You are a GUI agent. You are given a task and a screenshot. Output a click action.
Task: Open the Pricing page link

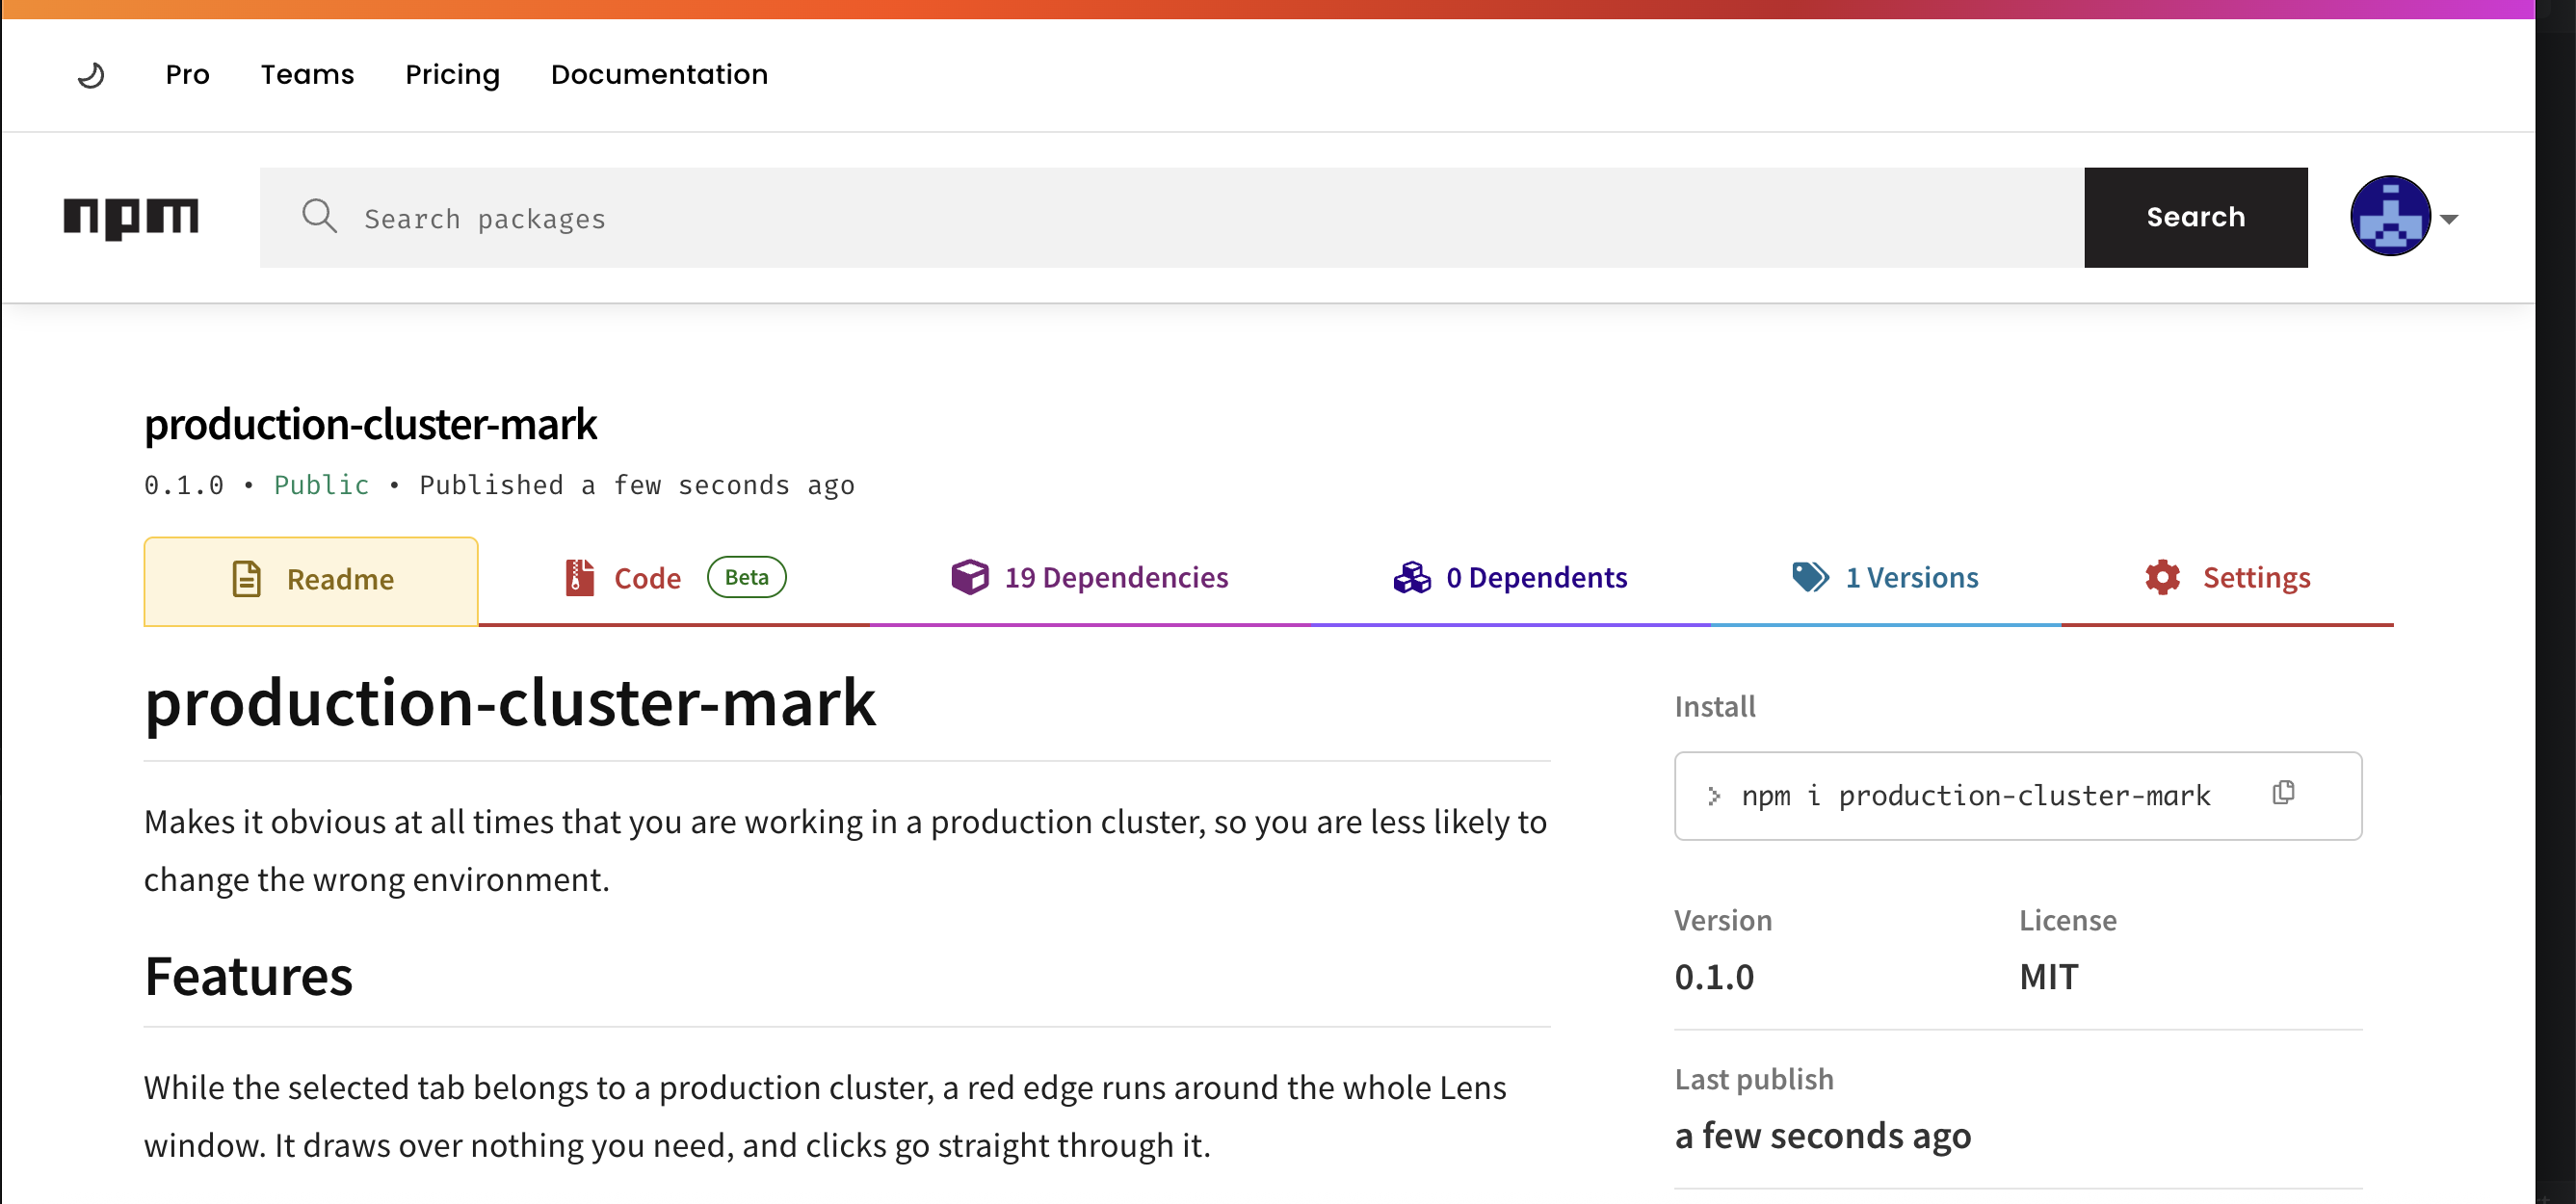pos(452,75)
